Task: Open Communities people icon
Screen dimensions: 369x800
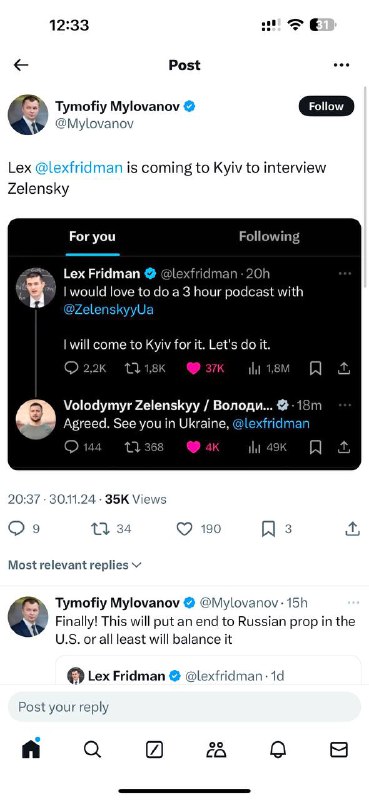Action: point(216,749)
